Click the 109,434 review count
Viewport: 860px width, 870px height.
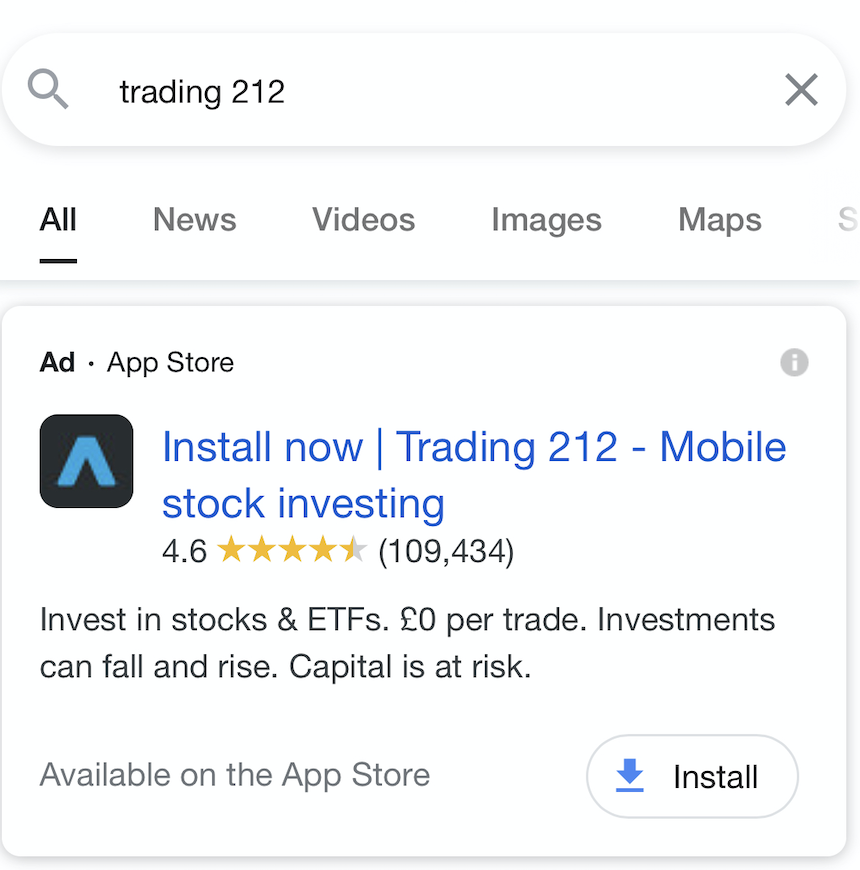click(x=446, y=551)
